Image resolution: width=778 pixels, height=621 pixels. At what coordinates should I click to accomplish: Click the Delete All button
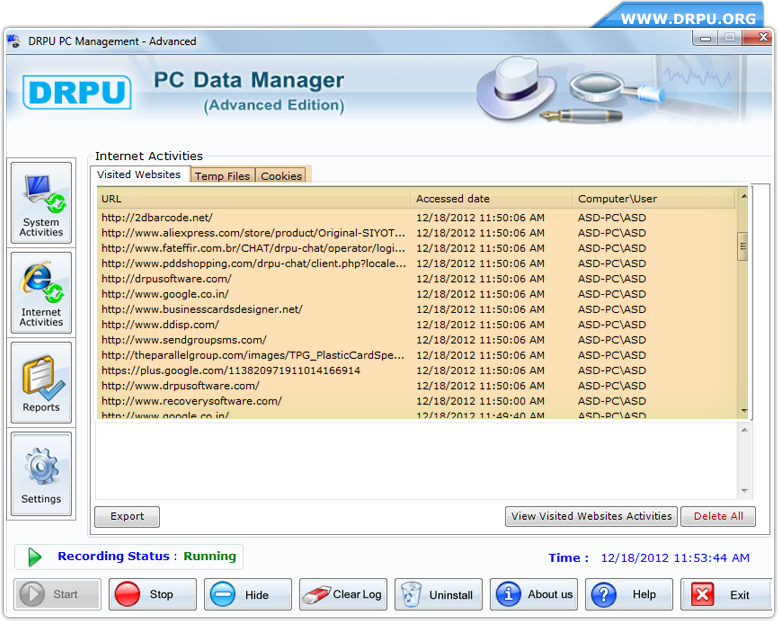[718, 516]
